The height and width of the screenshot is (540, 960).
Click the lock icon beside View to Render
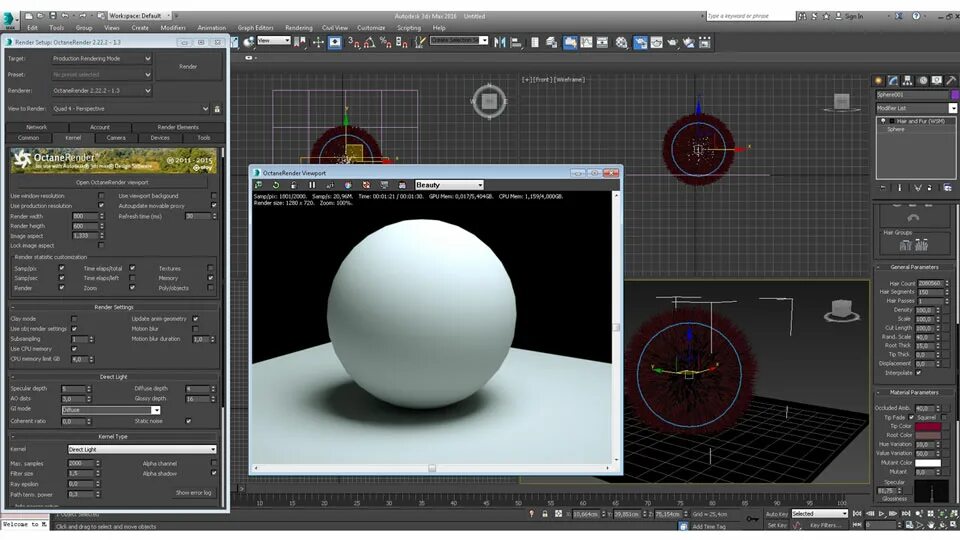tap(217, 109)
